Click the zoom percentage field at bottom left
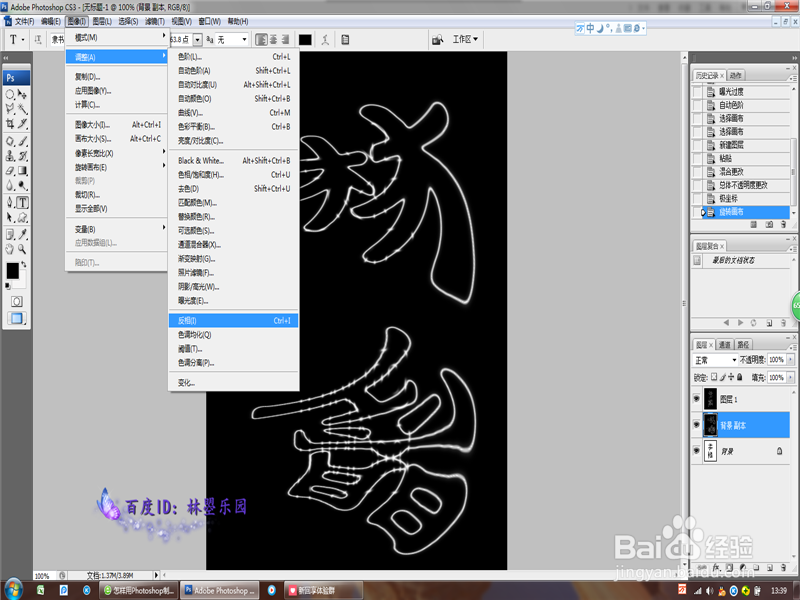The image size is (800, 600). [x=40, y=576]
